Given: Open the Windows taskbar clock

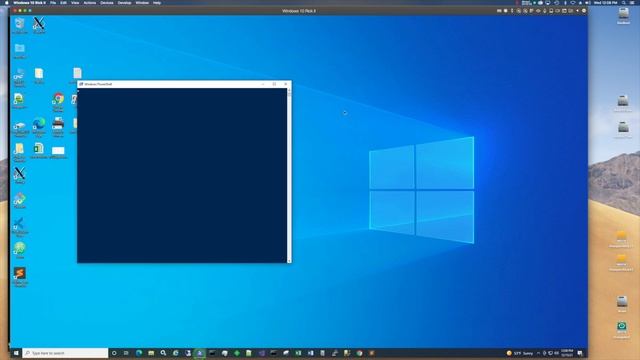Looking at the screenshot, I should pos(567,353).
